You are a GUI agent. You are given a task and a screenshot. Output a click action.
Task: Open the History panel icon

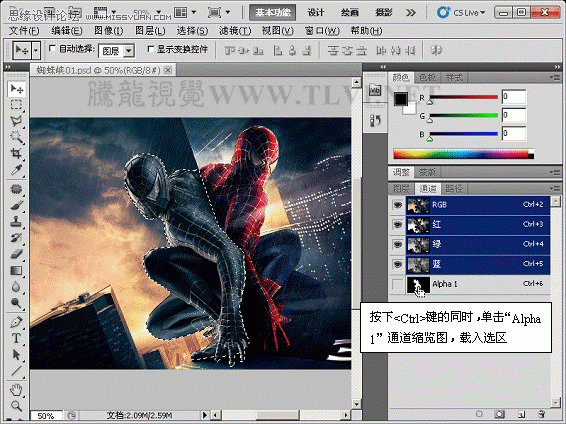[375, 120]
